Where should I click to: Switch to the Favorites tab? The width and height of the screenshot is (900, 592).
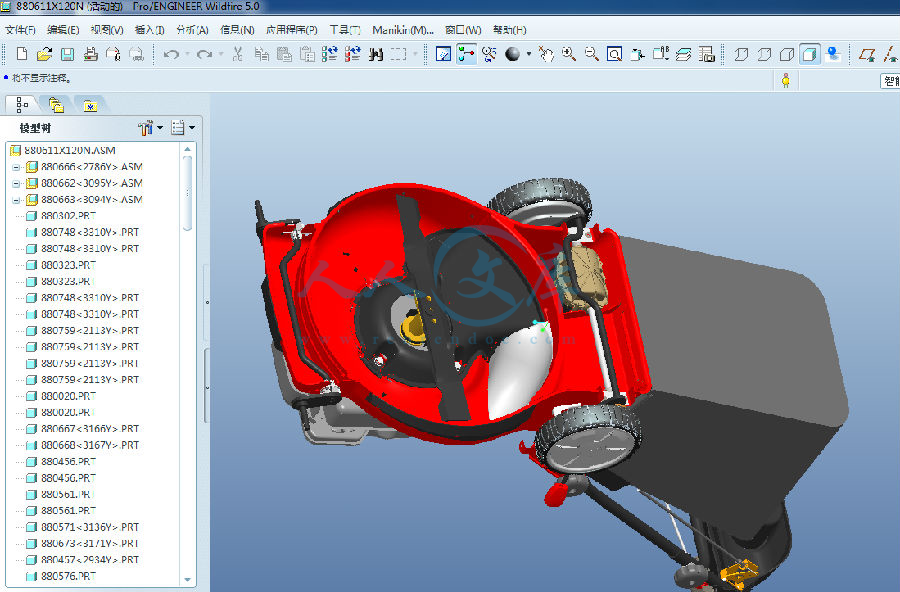tap(89, 104)
